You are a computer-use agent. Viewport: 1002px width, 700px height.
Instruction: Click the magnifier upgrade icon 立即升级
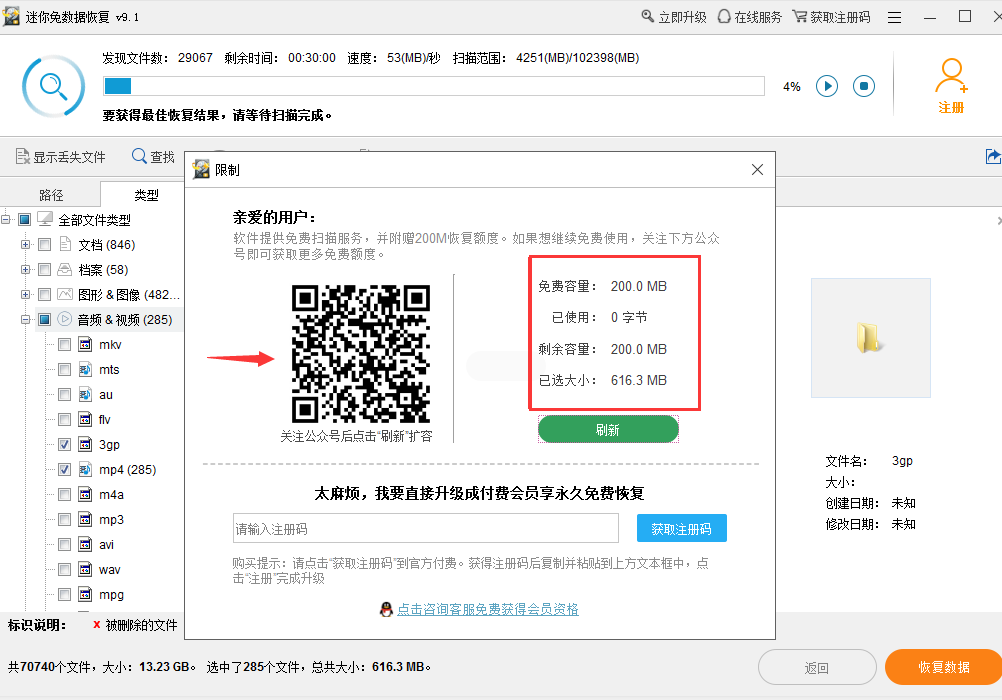coord(648,16)
